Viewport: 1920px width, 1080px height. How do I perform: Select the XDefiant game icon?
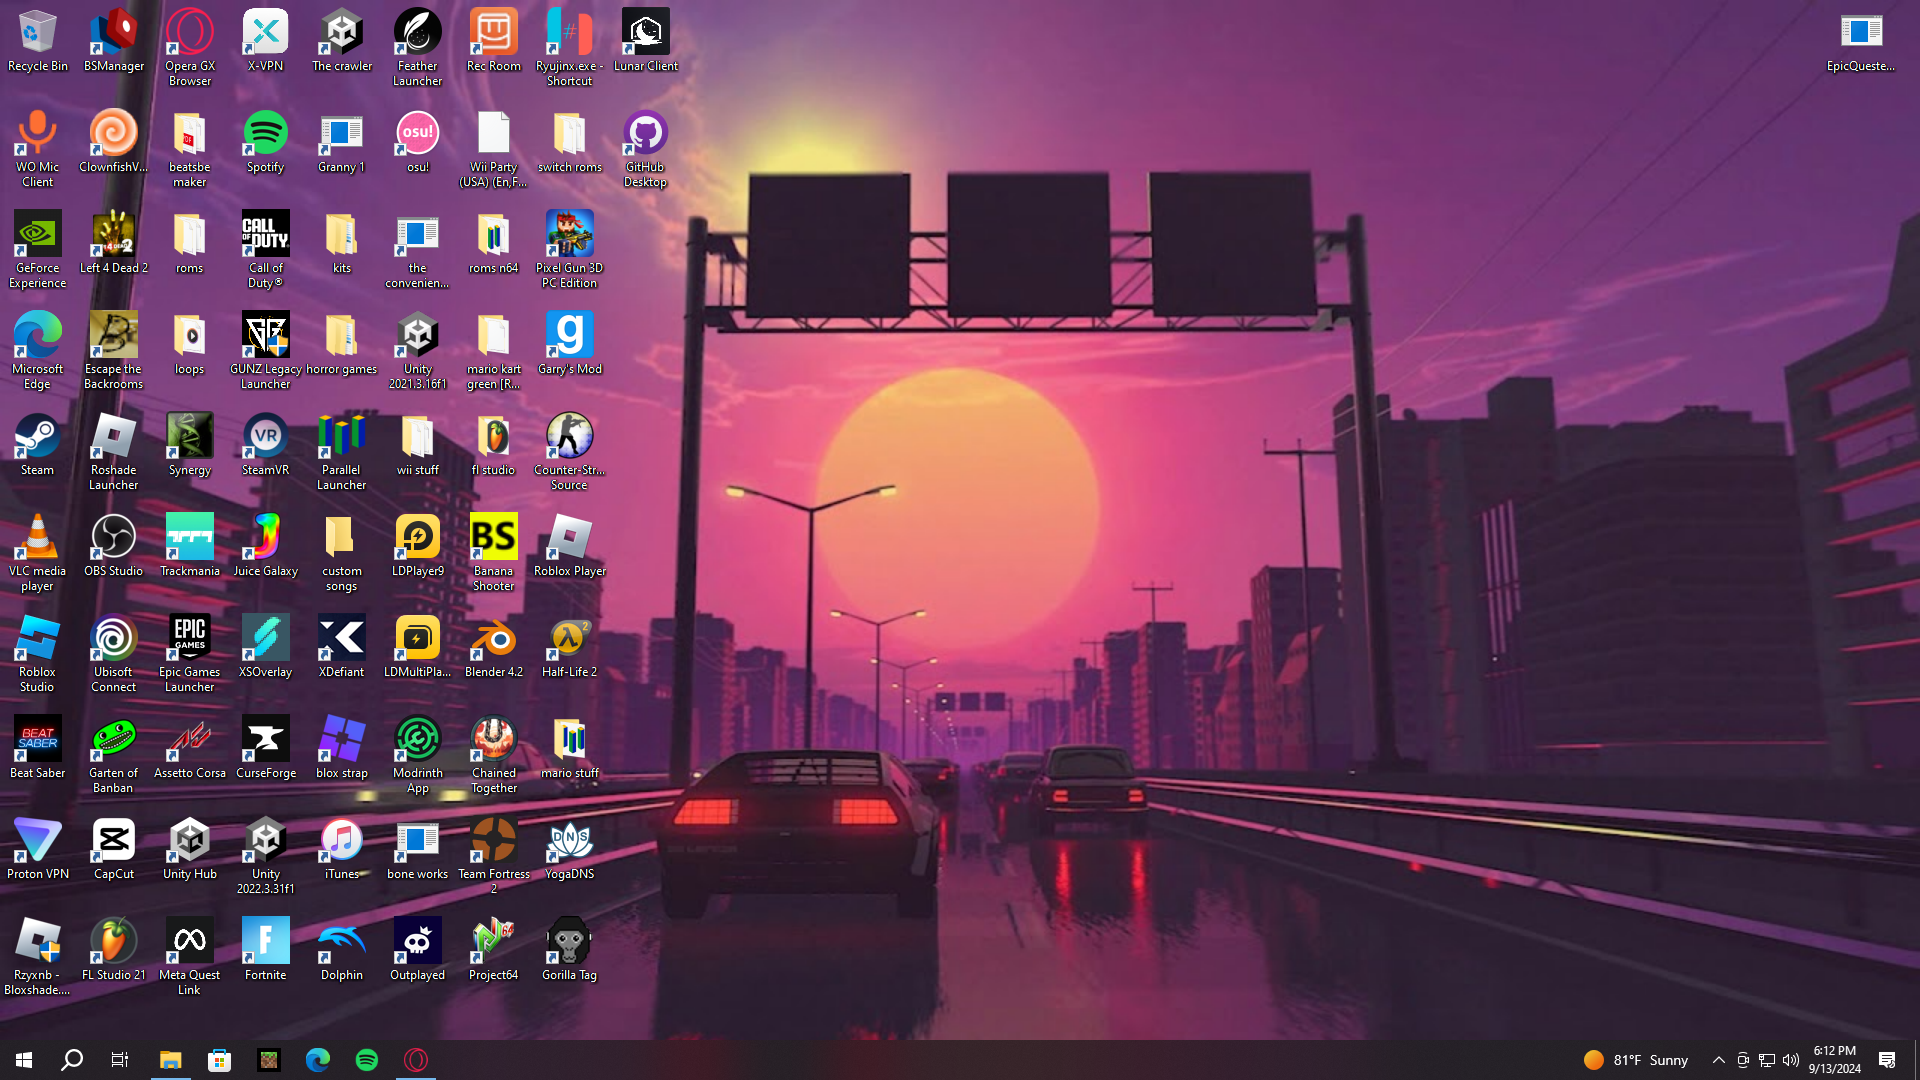(x=342, y=647)
